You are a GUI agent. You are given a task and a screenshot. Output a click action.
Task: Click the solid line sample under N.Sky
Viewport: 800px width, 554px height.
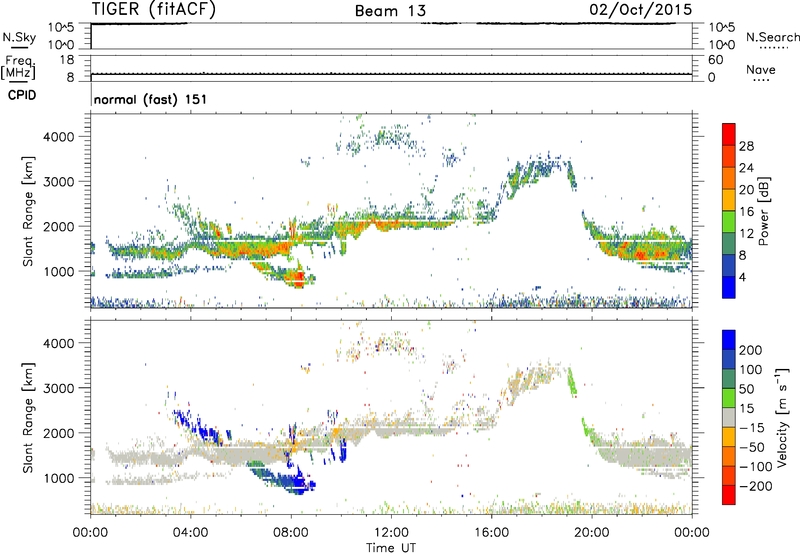click(x=19, y=48)
